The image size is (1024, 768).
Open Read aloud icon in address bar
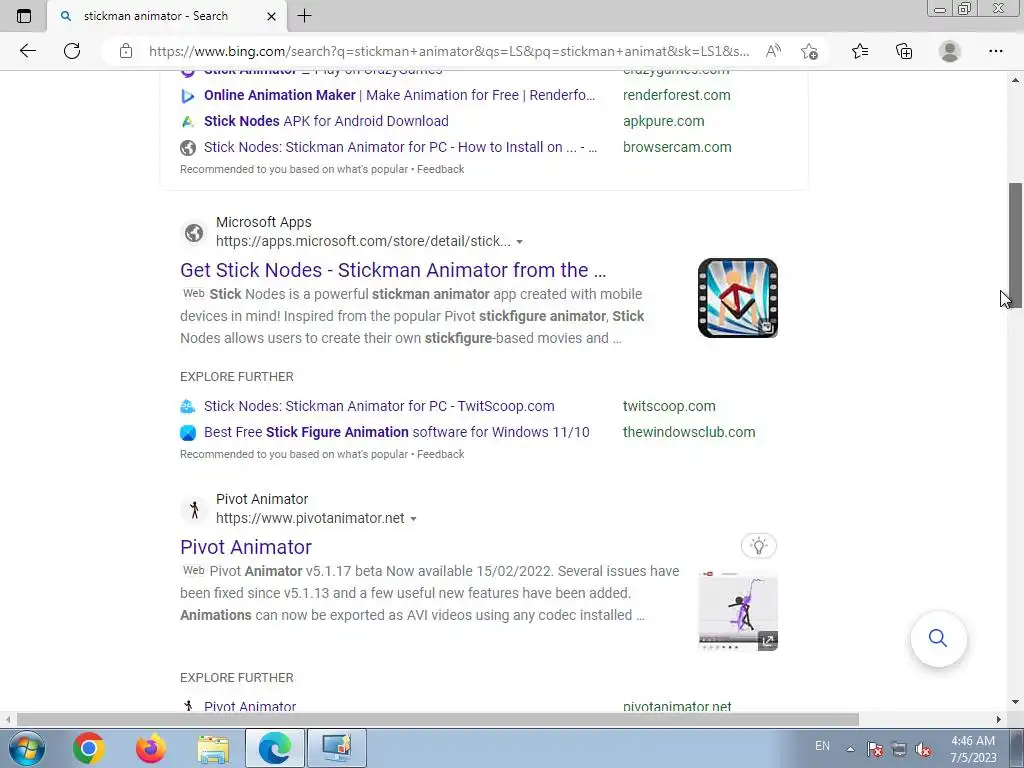click(x=773, y=51)
